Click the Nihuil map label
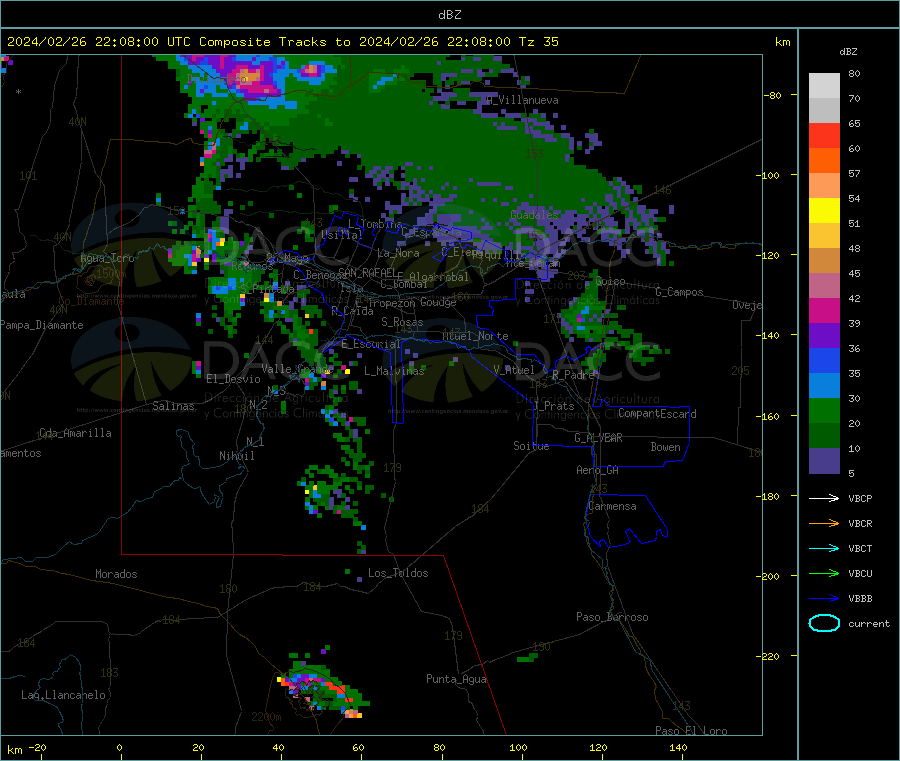The height and width of the screenshot is (761, 900). click(x=236, y=456)
